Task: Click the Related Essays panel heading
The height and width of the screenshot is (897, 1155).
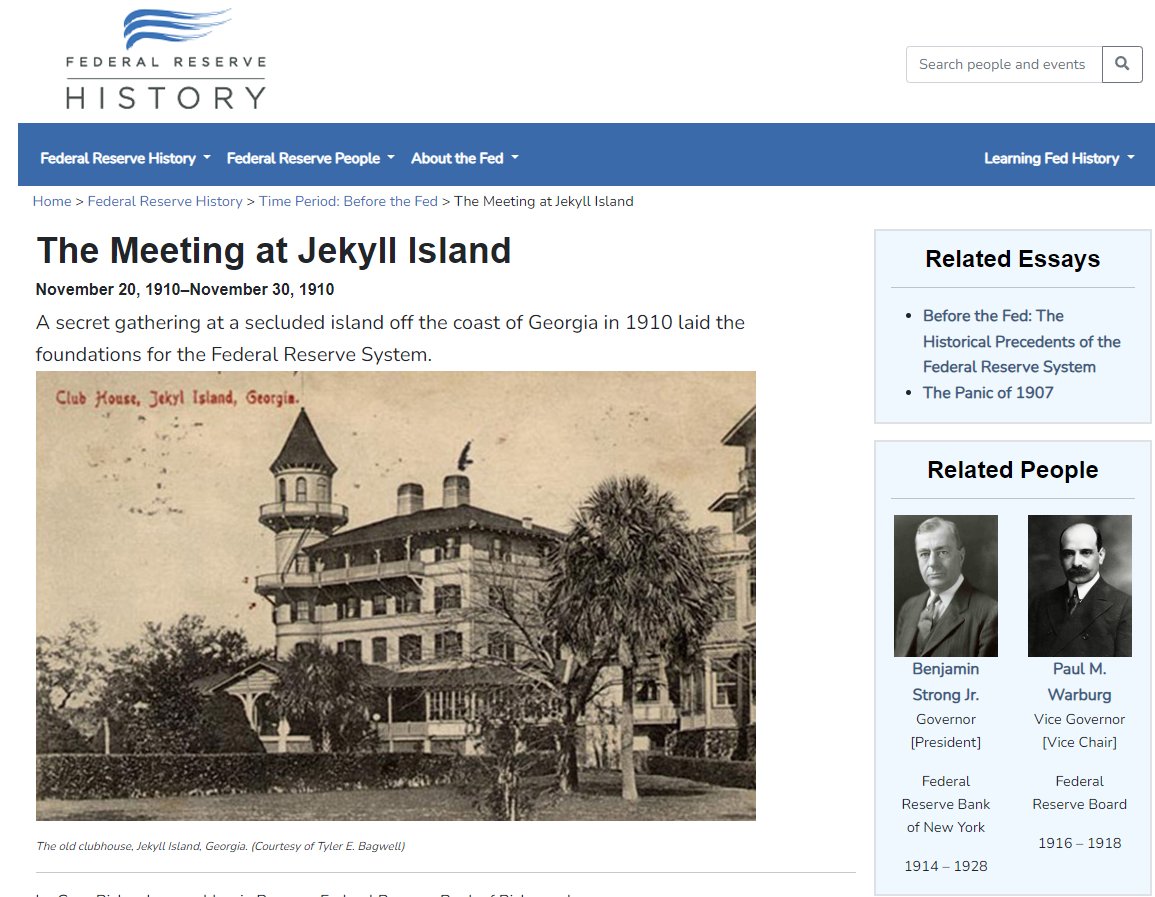Action: 1012,258
